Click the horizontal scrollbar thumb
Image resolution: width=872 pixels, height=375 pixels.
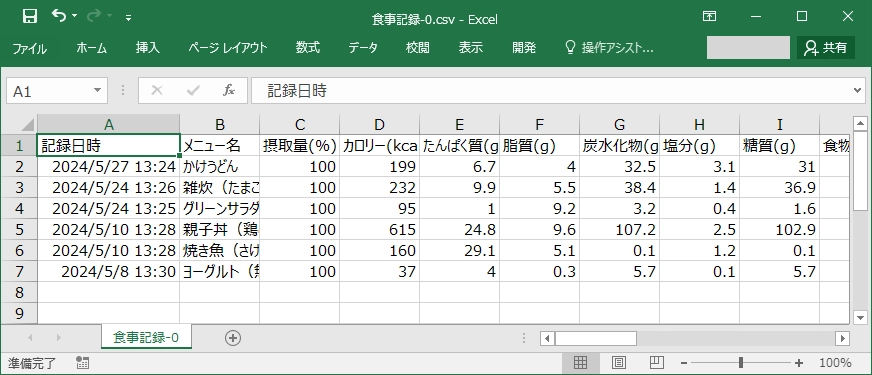click(x=596, y=338)
